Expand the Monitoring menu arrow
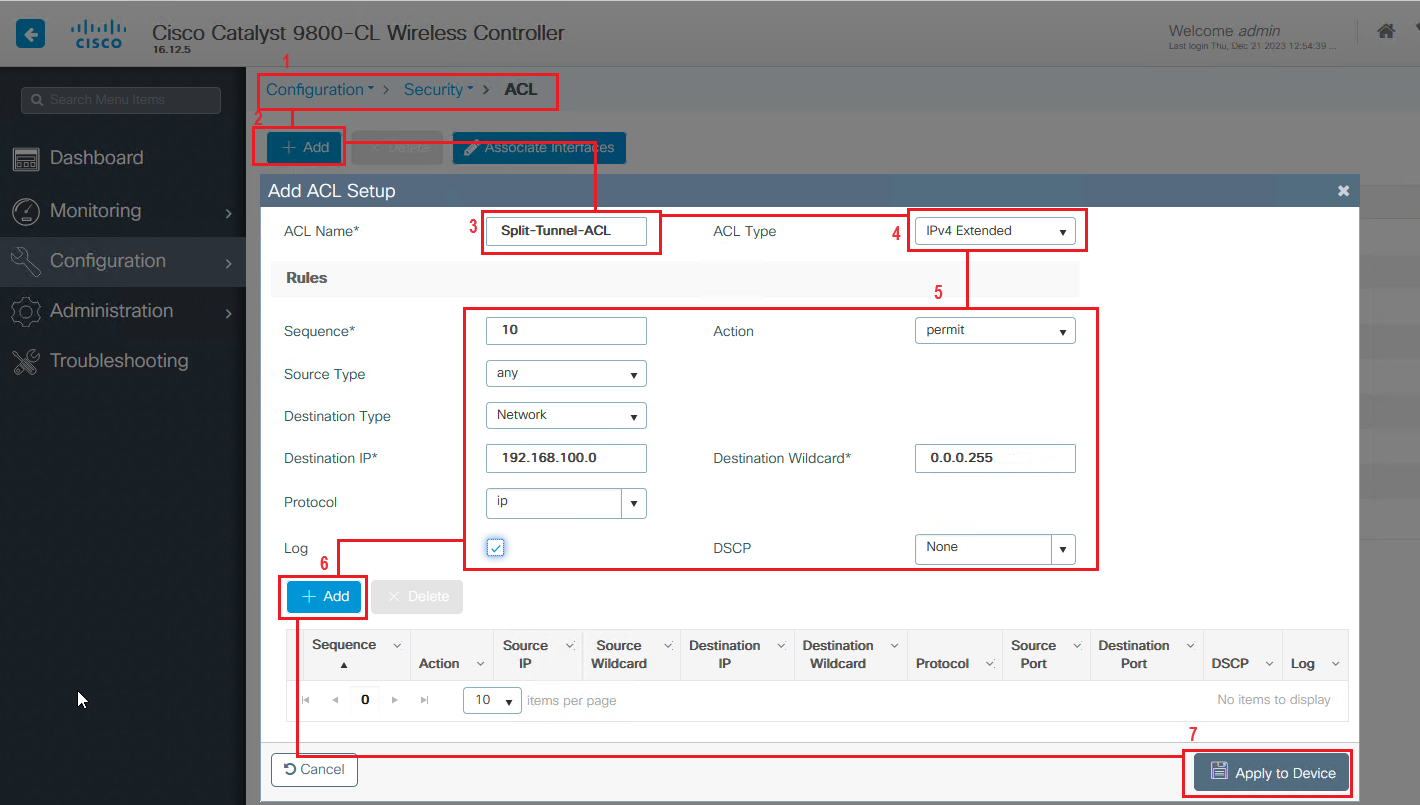Image resolution: width=1420 pixels, height=805 pixels. coord(228,213)
